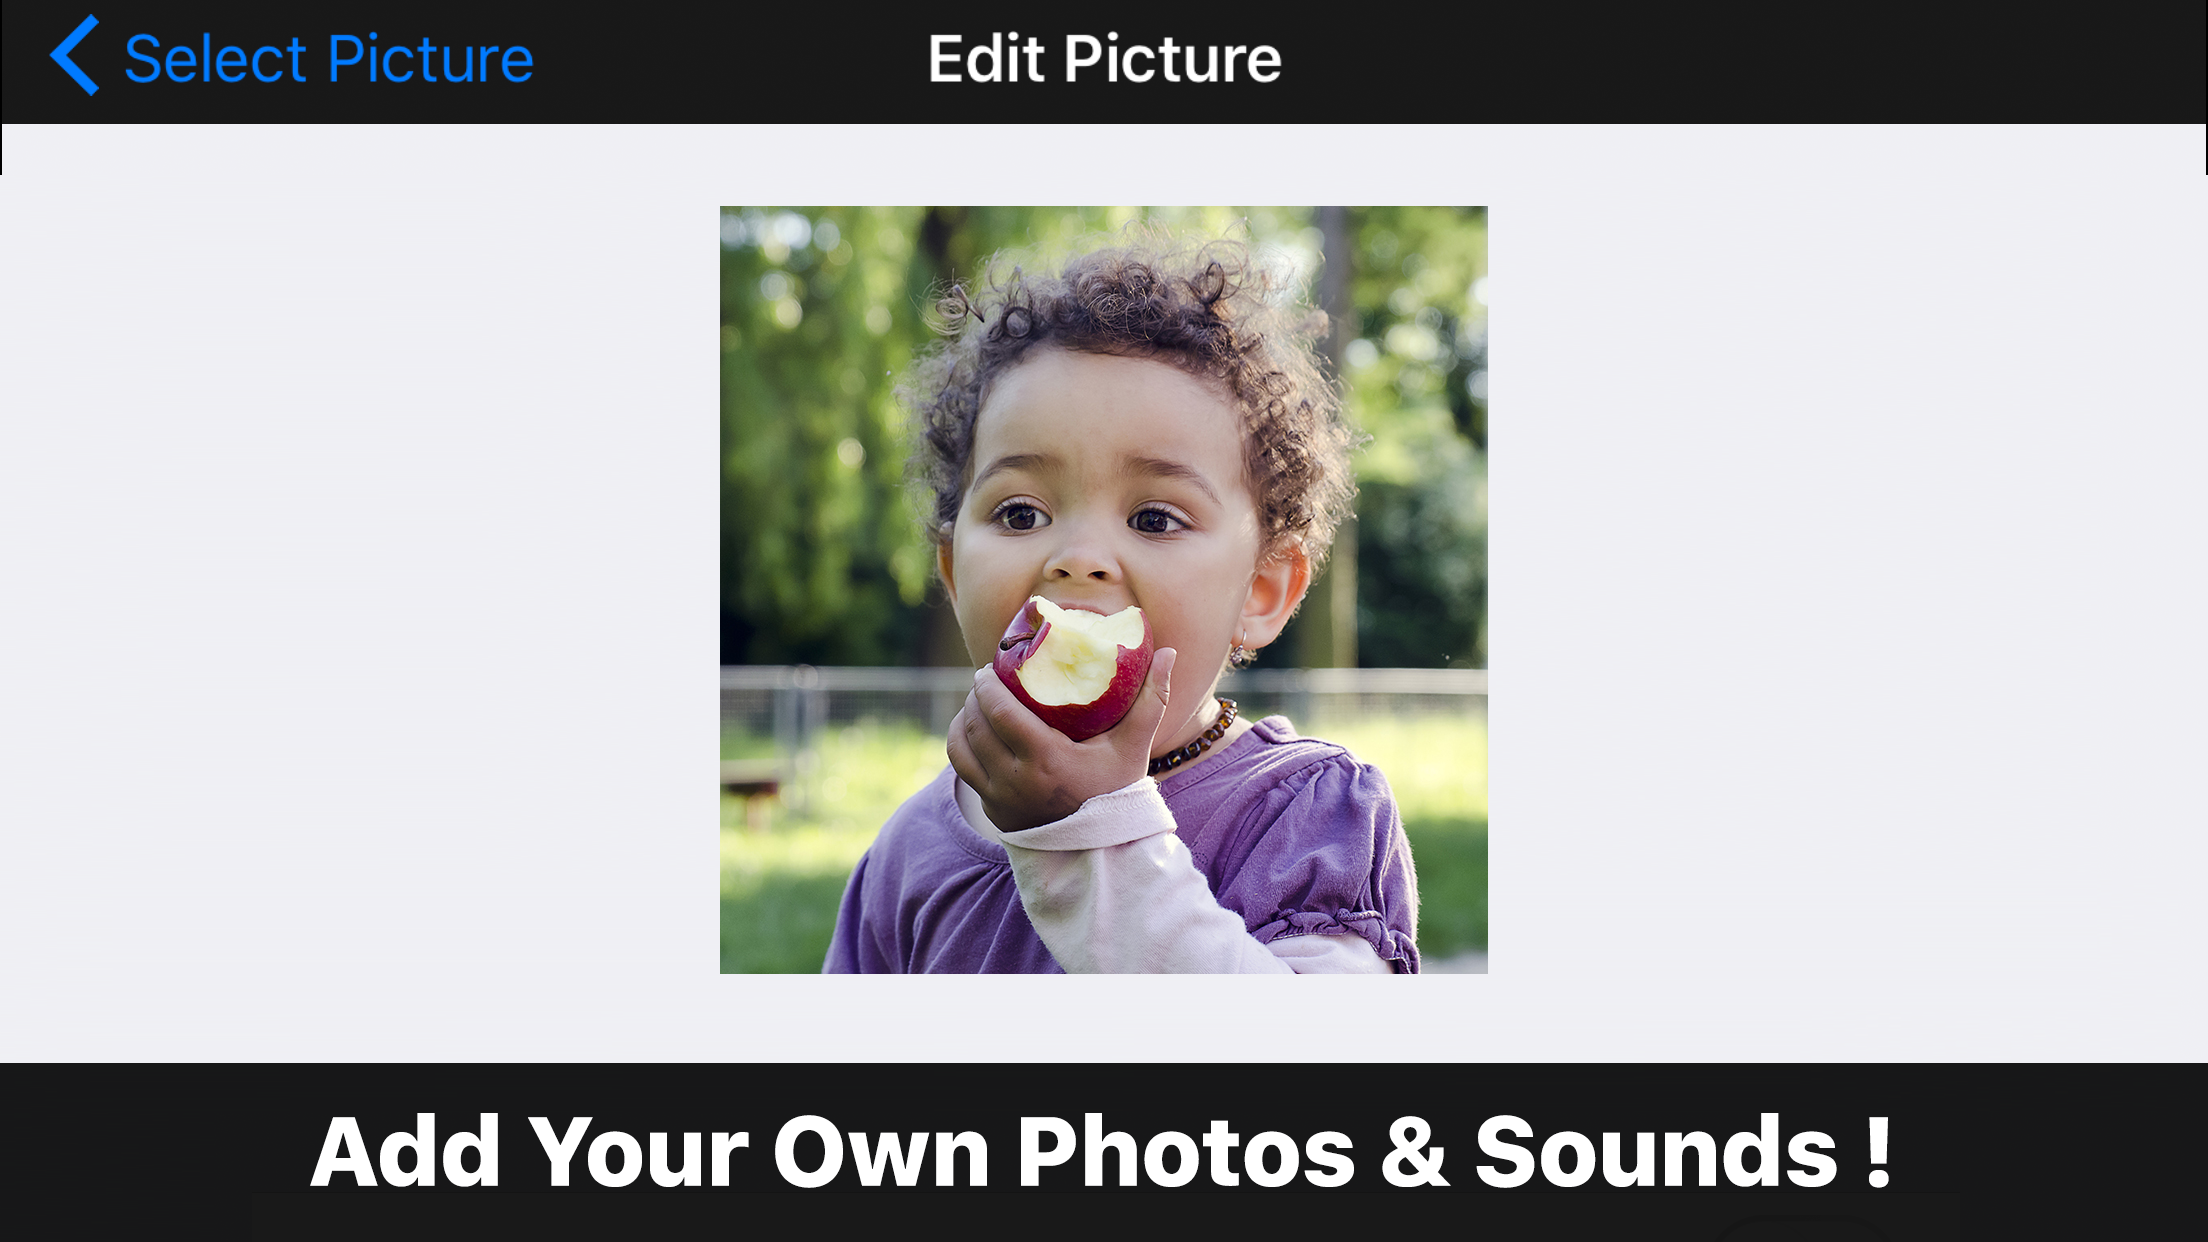Click the ampersand in the bottom banner
The height and width of the screenshot is (1242, 2208).
point(1415,1152)
